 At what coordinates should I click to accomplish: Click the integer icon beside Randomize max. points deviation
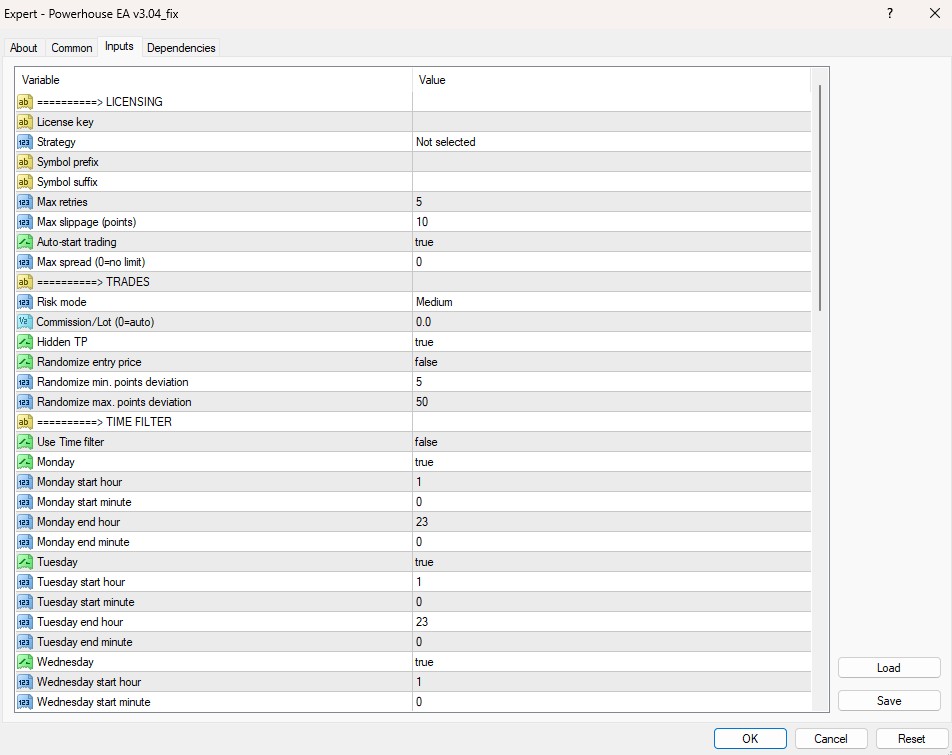pos(24,402)
